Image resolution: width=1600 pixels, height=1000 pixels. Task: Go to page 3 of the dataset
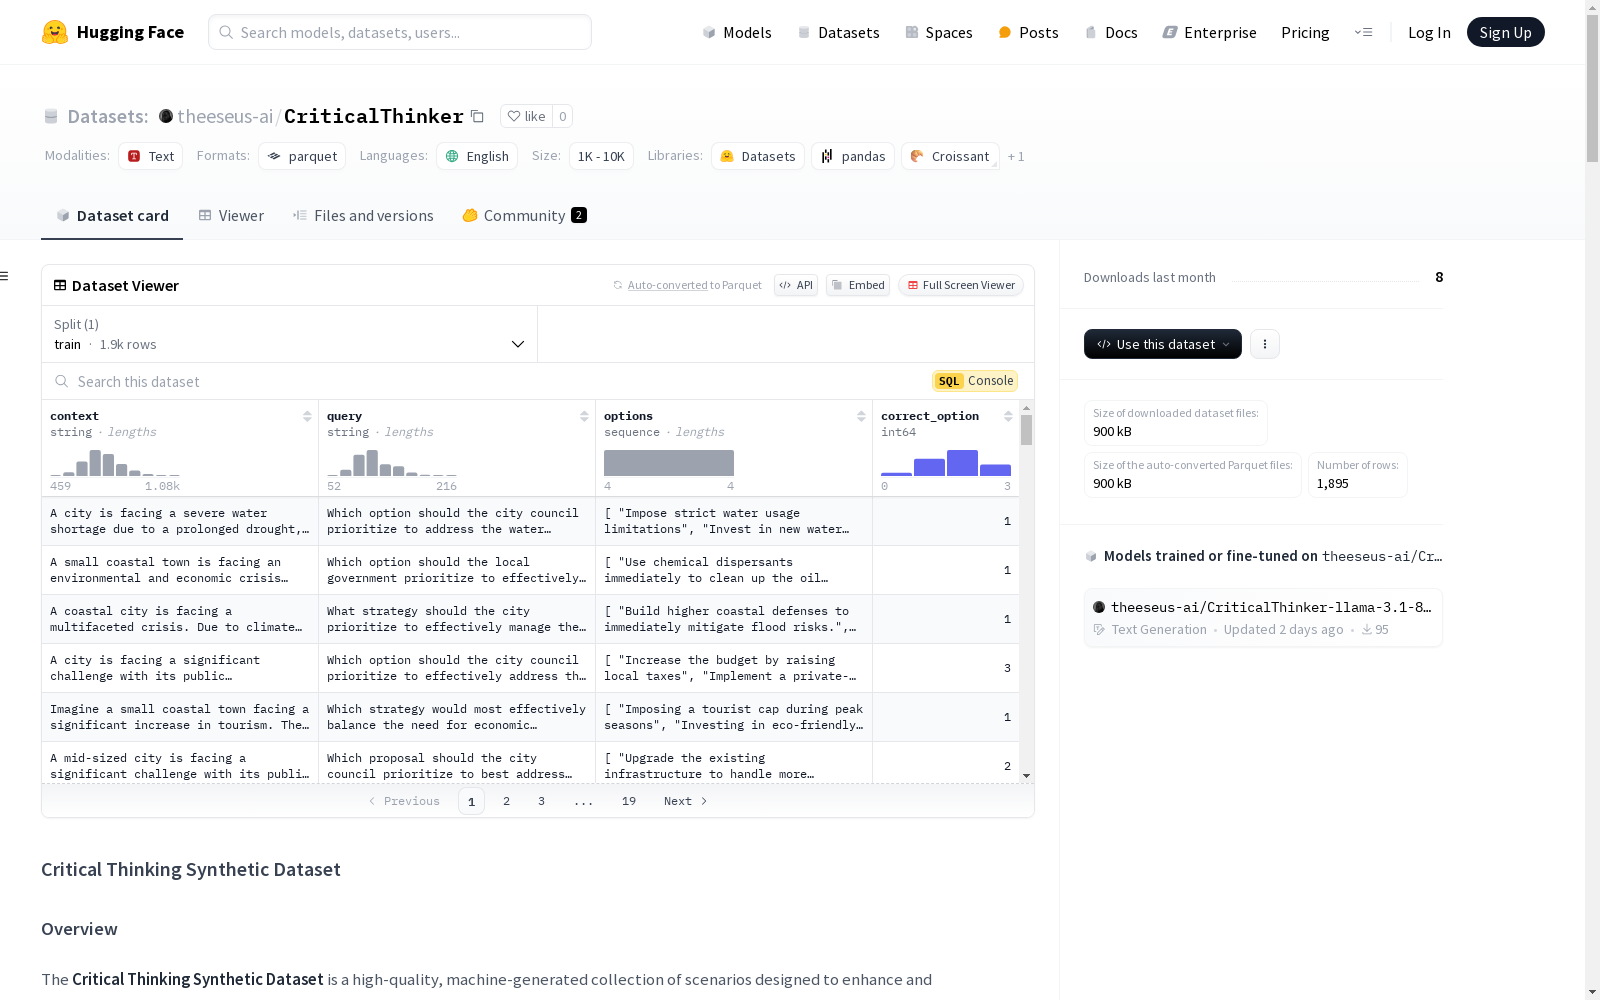[542, 801]
